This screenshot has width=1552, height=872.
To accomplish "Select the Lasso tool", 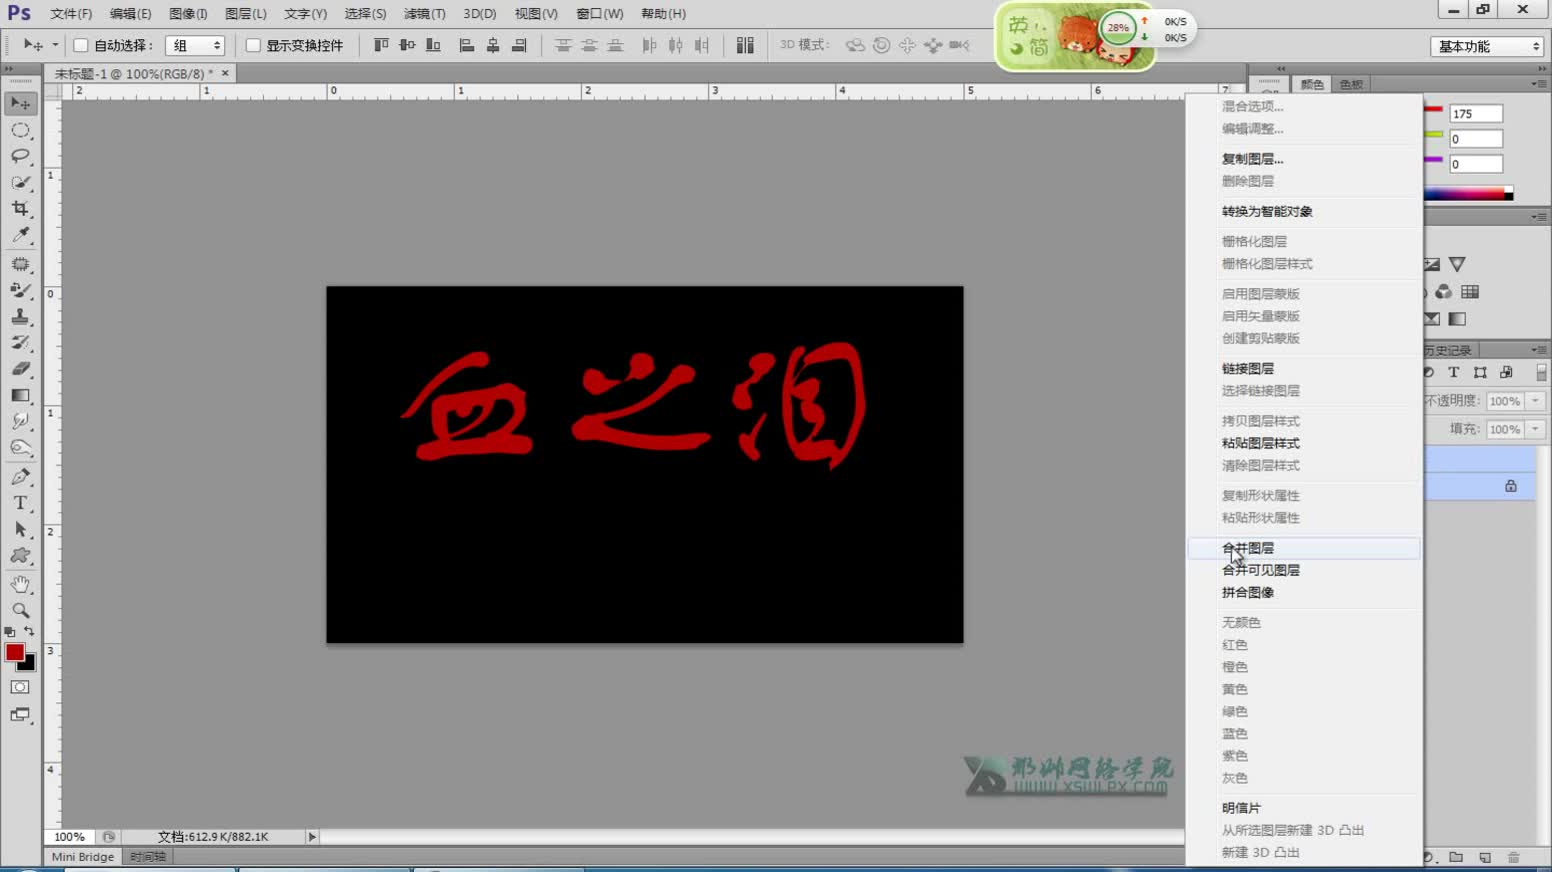I will (20, 156).
